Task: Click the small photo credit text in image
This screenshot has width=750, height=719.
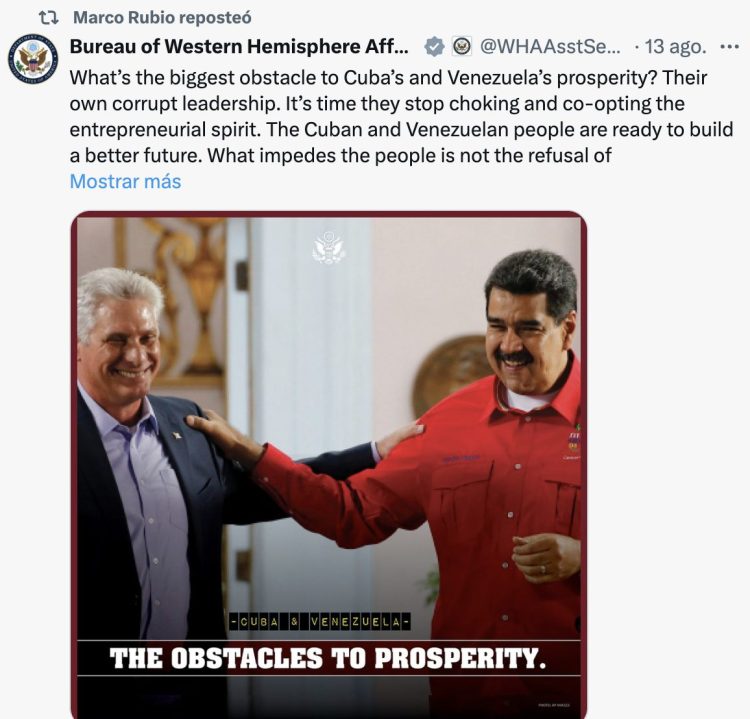Action: point(554,705)
